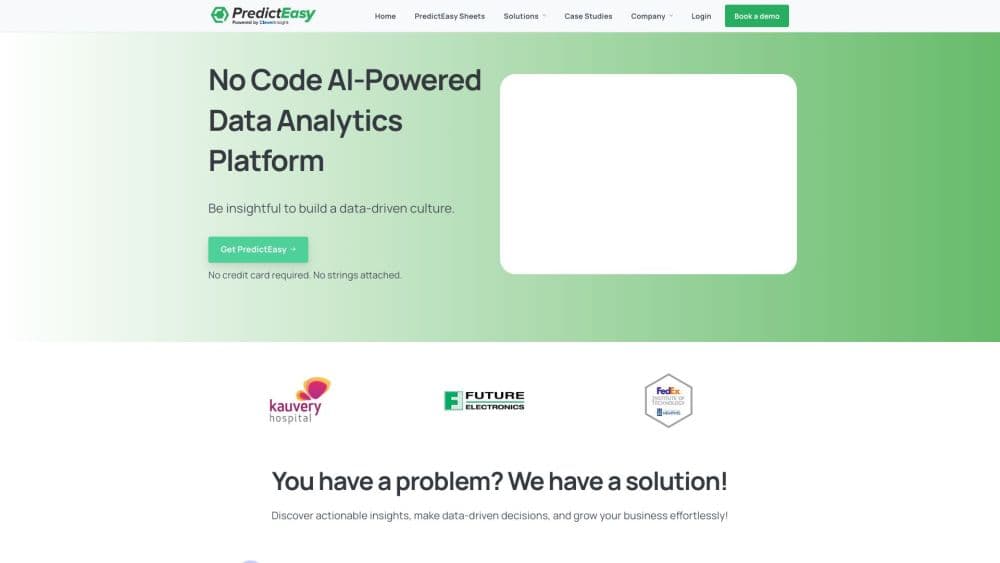Image resolution: width=1000 pixels, height=563 pixels.
Task: Open PredictEasy Sheets page
Action: (450, 16)
